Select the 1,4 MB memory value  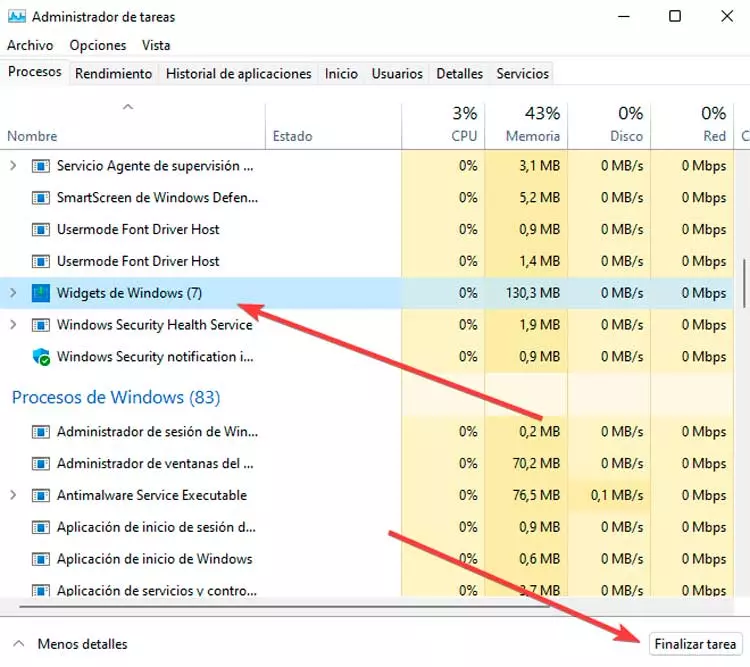pyautogui.click(x=540, y=261)
